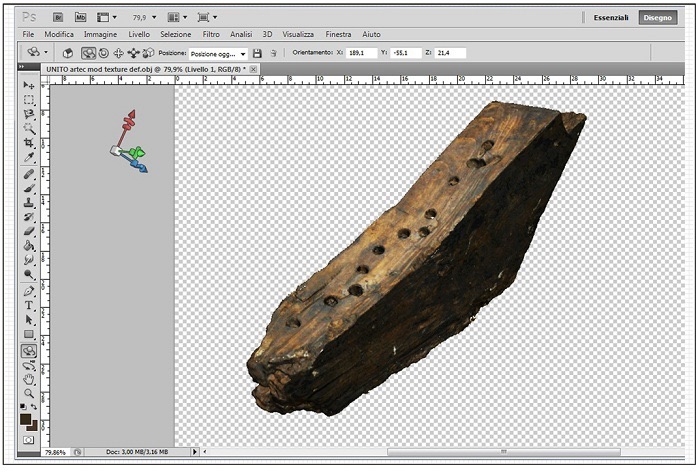Image resolution: width=700 pixels, height=472 pixels.
Task: Select the Clone Stamp tool
Action: point(29,203)
